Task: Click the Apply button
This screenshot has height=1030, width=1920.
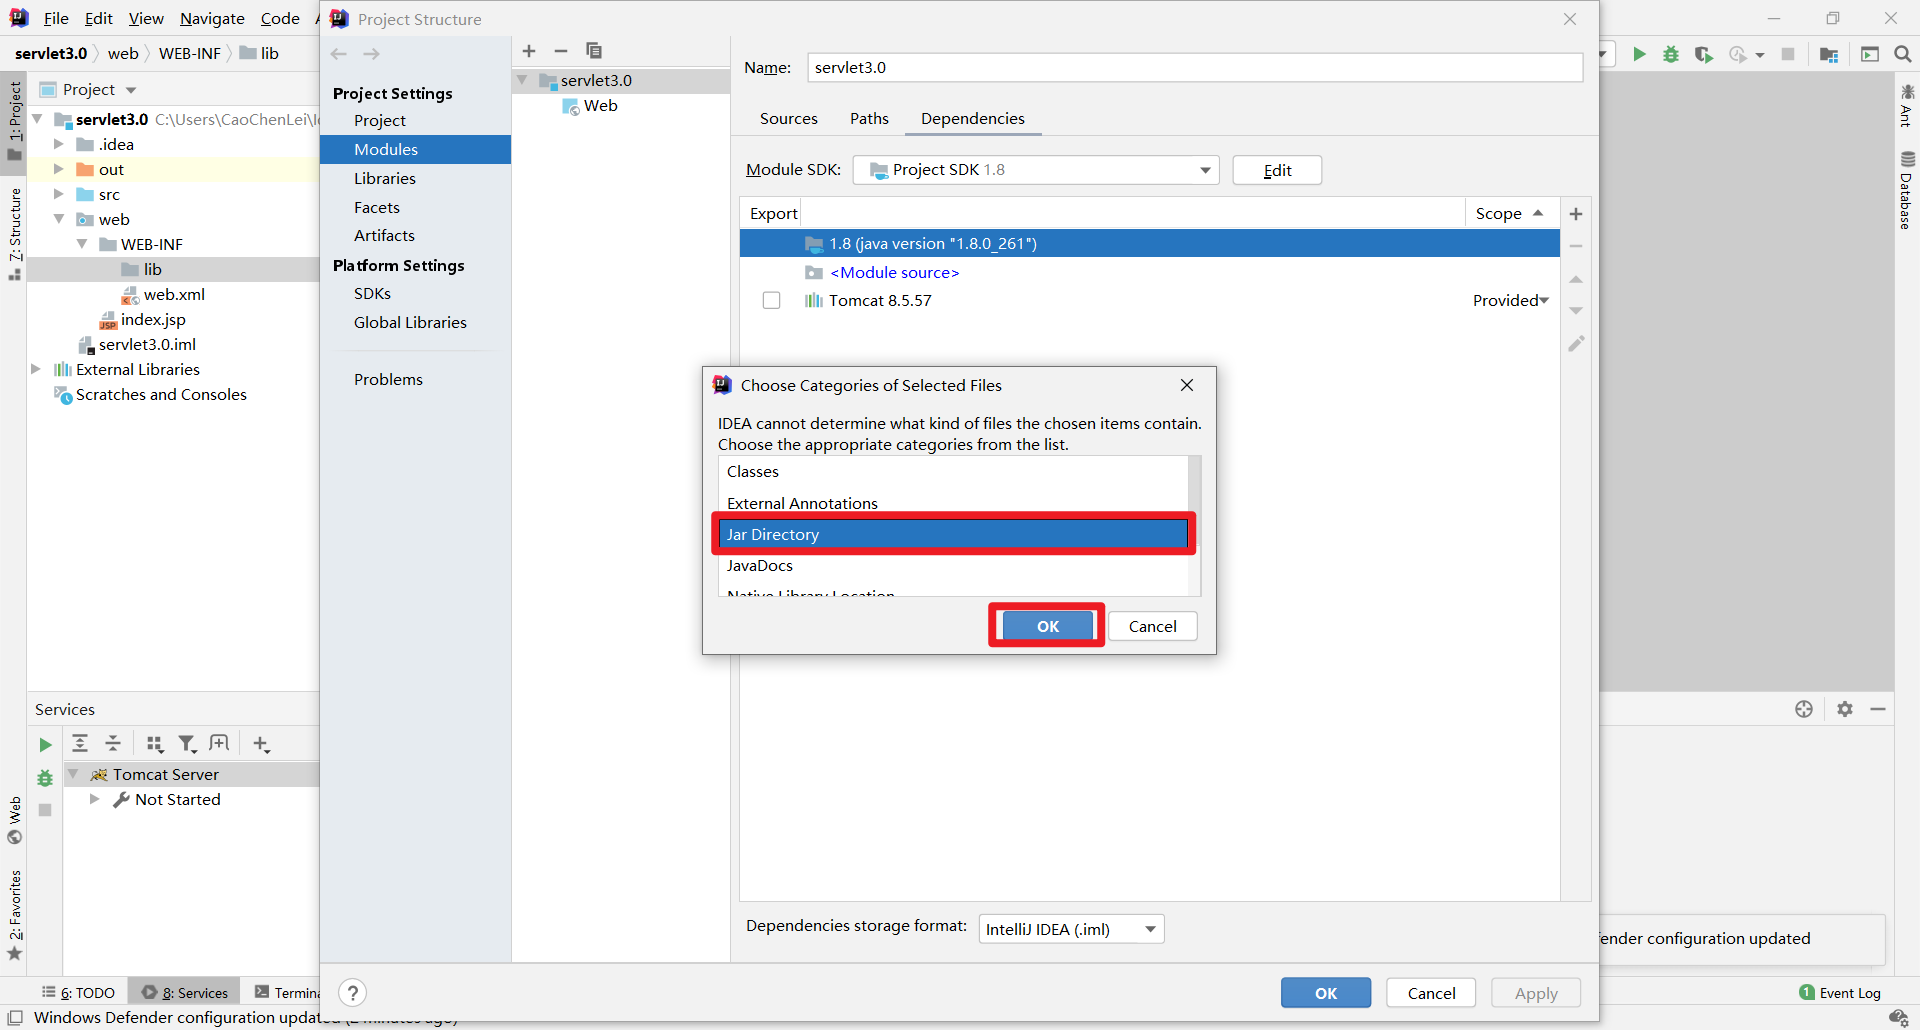Action: coord(1536,993)
